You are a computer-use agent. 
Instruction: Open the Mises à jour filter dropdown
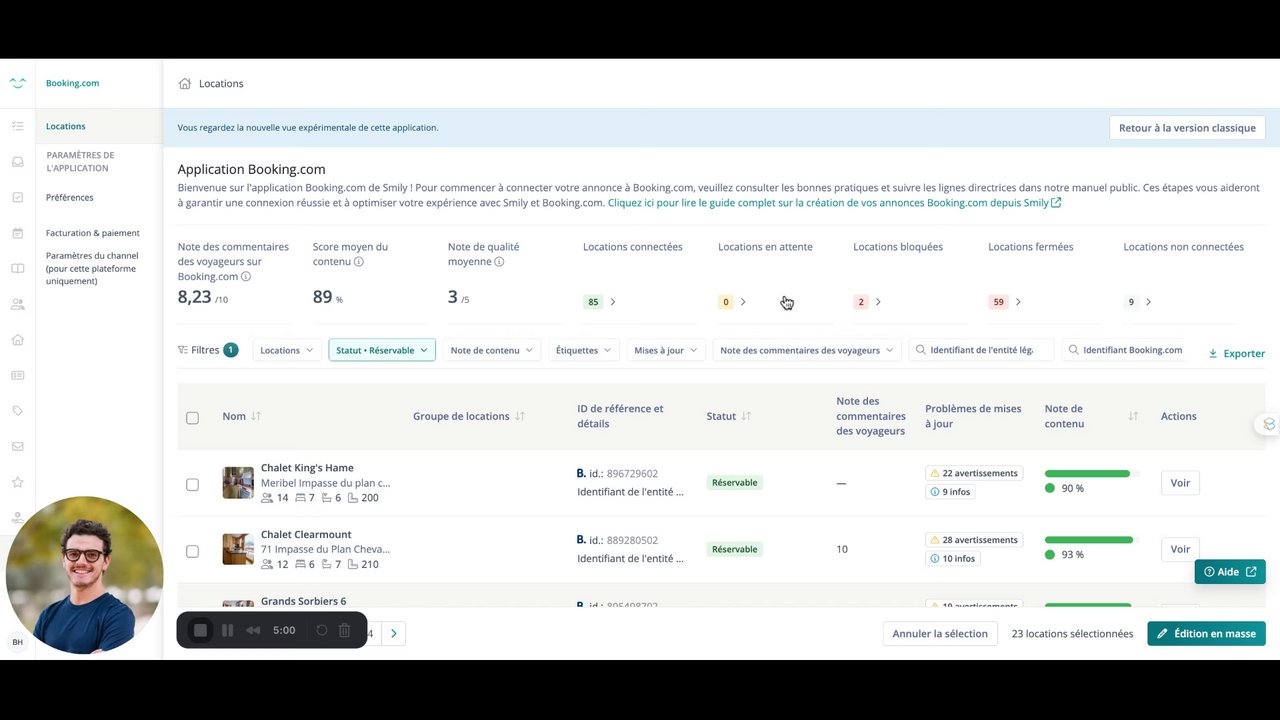[x=666, y=350]
